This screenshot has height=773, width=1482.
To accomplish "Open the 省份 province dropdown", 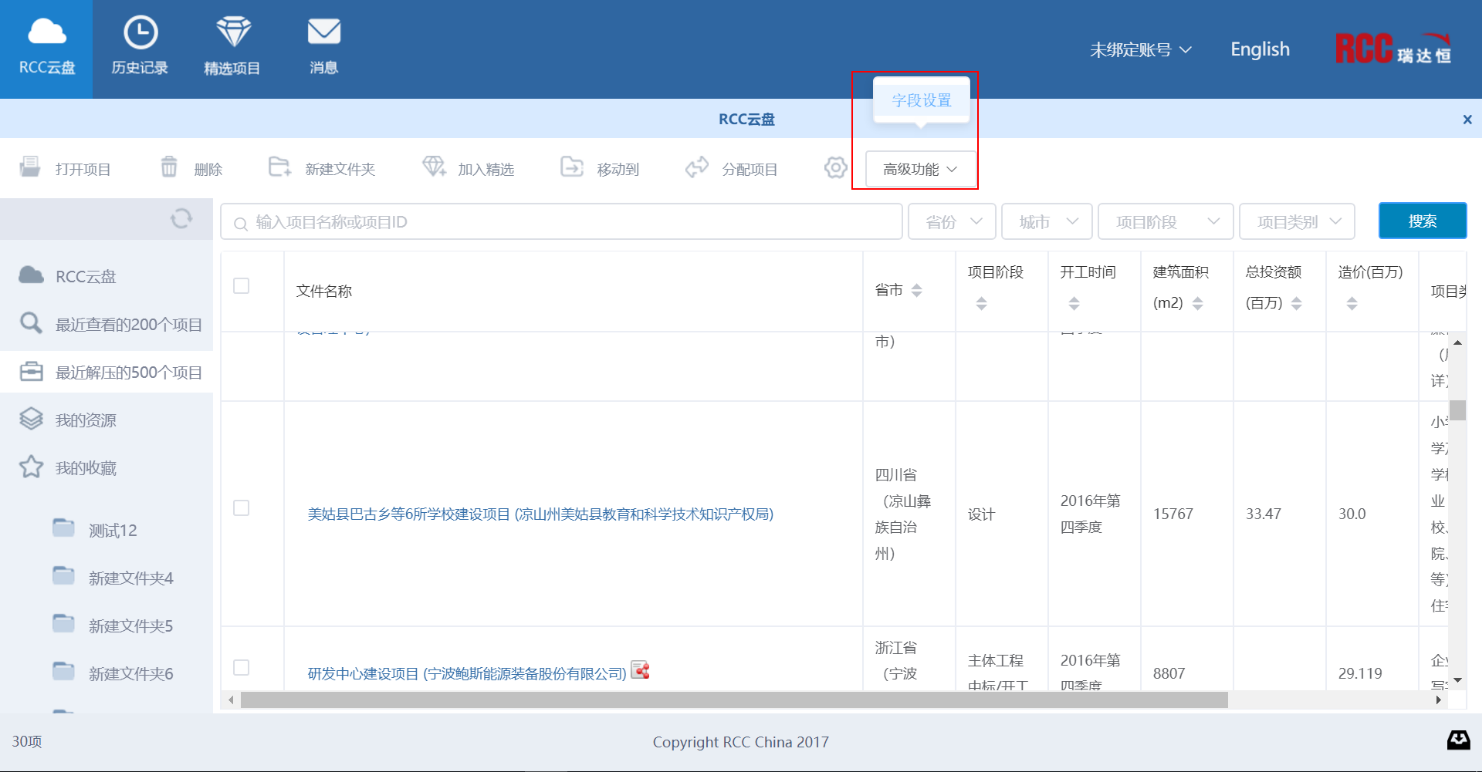I will pyautogui.click(x=952, y=222).
